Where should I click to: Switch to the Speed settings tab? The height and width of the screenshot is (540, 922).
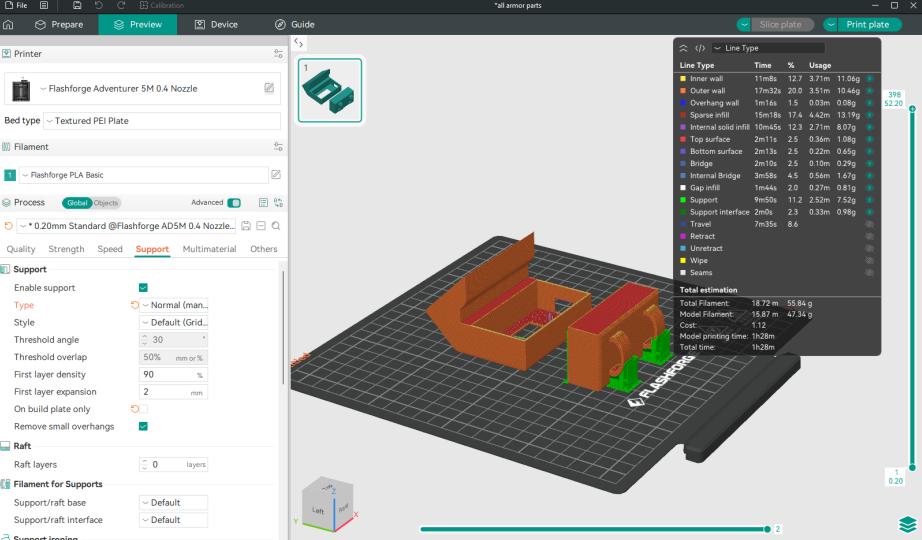click(110, 249)
